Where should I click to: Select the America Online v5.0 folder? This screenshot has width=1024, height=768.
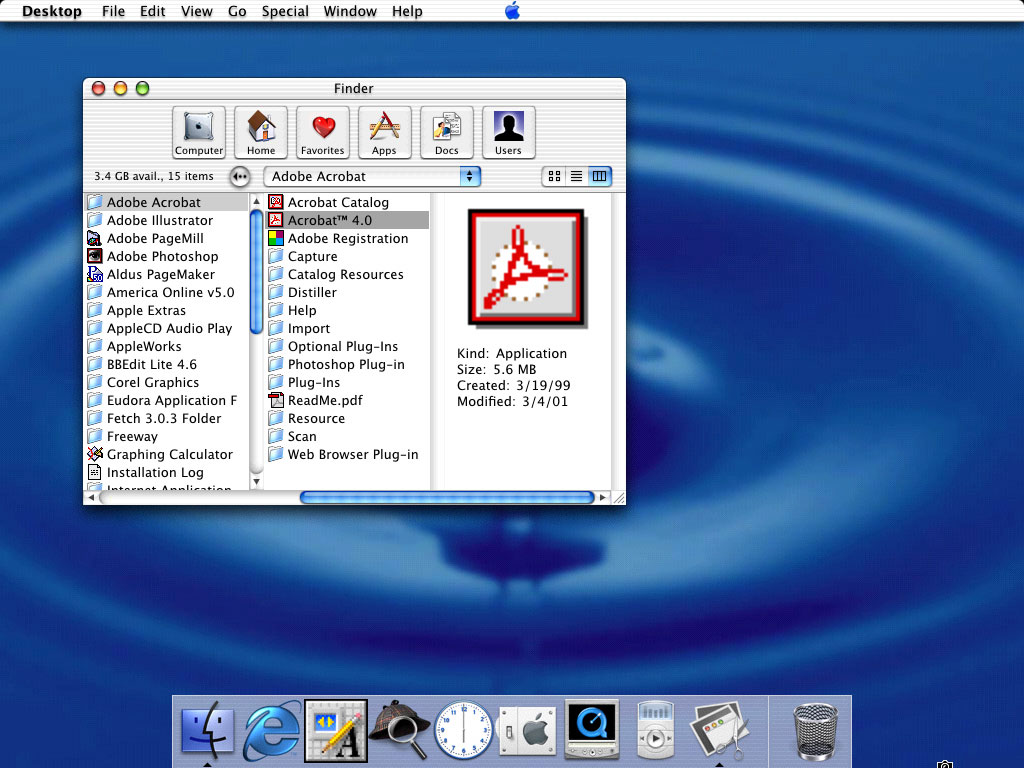[x=167, y=293]
